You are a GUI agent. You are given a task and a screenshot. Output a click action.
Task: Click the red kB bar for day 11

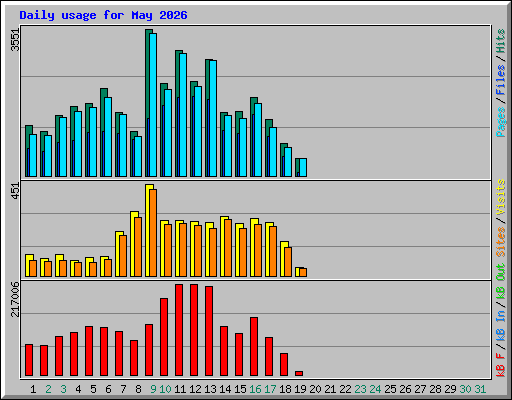(x=179, y=330)
